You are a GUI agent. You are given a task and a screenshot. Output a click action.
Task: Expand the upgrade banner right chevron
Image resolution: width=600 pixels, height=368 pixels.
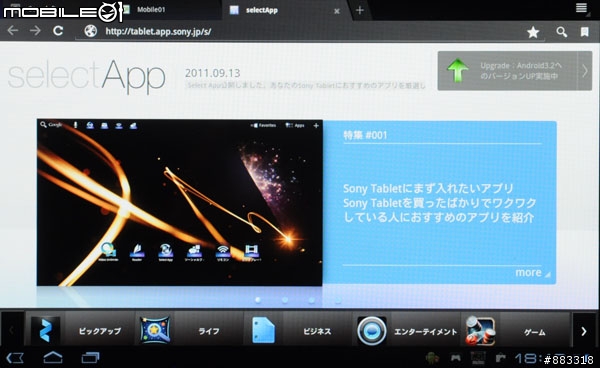click(x=585, y=71)
